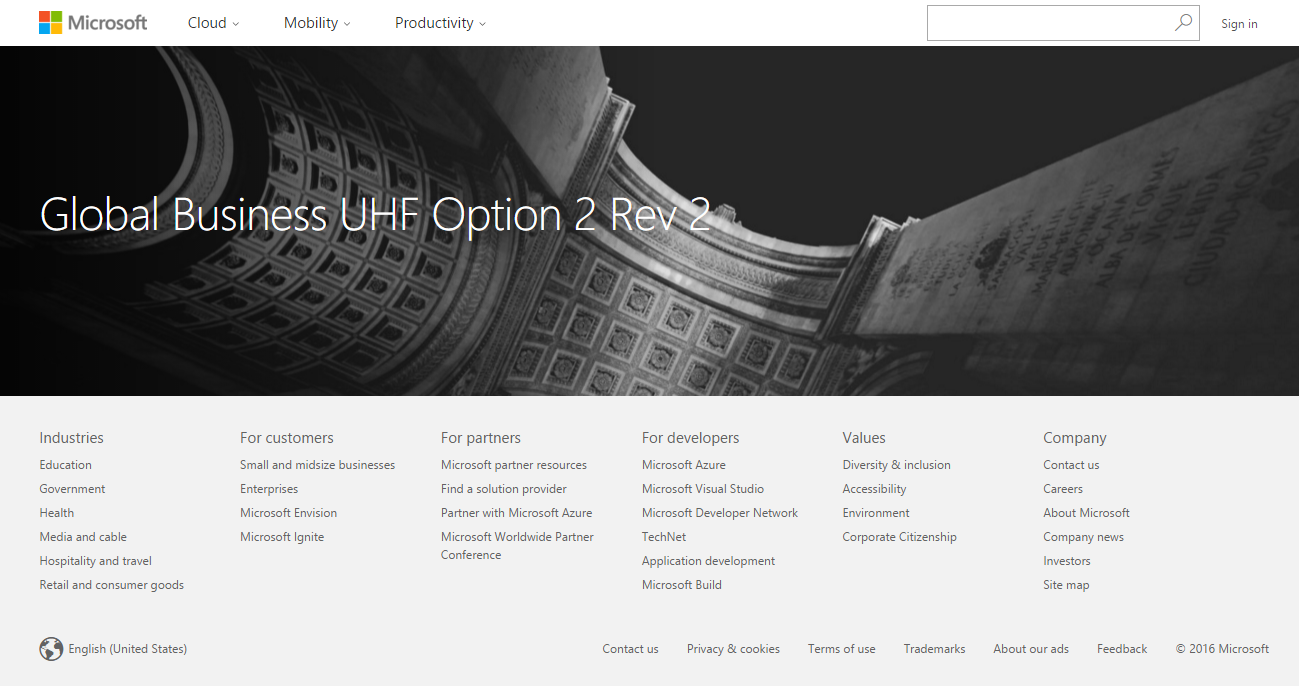
Task: Visit the Microsoft Visual Studio link
Action: pyautogui.click(x=703, y=489)
